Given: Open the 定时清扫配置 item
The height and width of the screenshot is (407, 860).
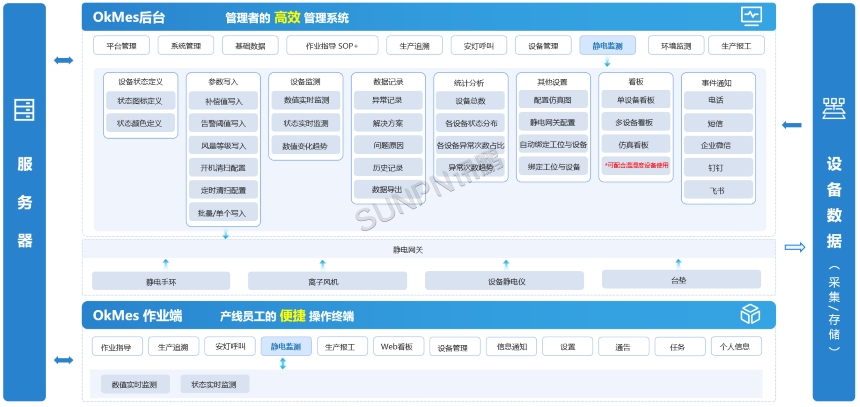Looking at the screenshot, I should click(x=223, y=190).
